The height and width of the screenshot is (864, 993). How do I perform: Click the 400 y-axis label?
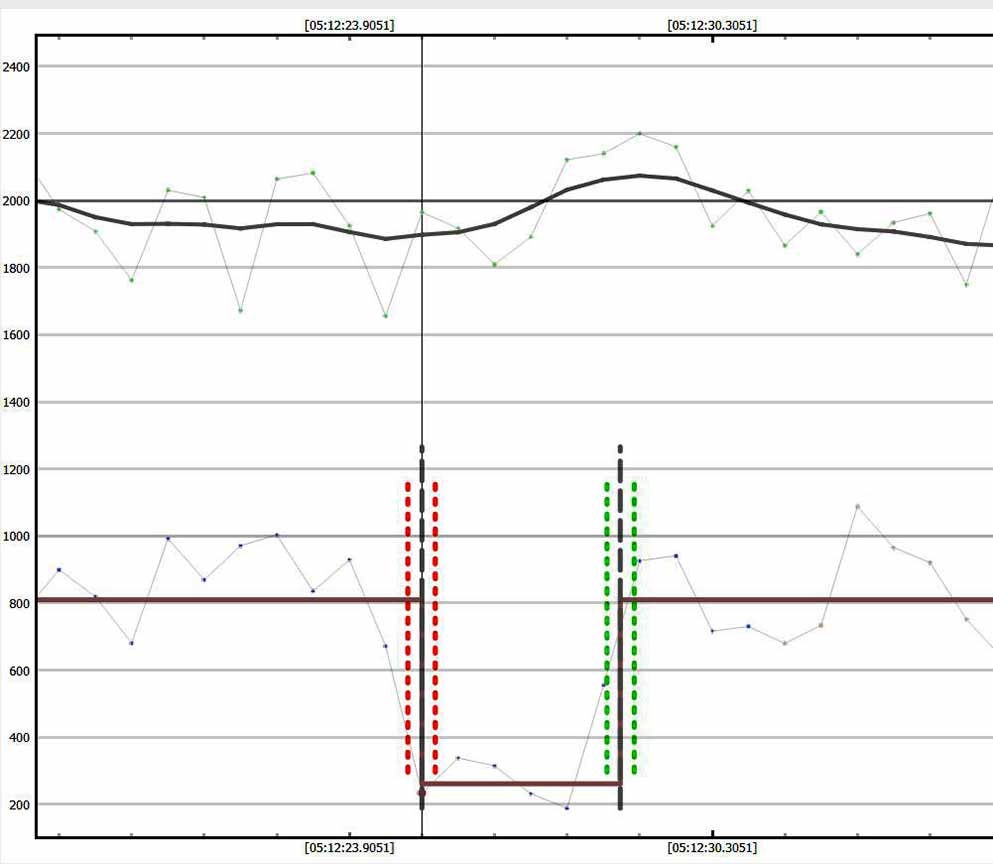[19, 738]
